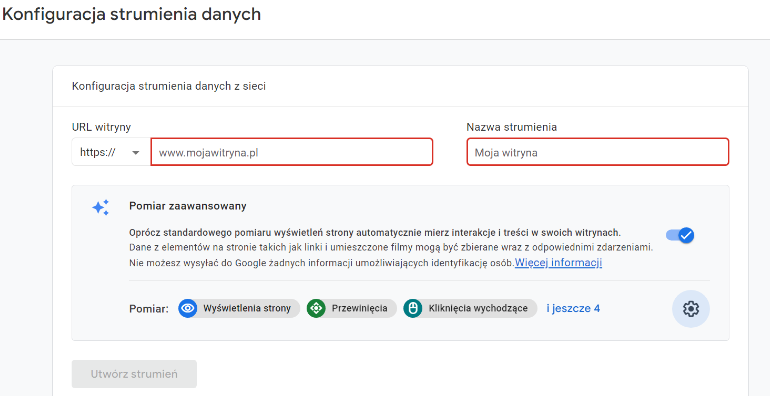Open the Więcej informacji link
770x396 pixels.
click(558, 262)
